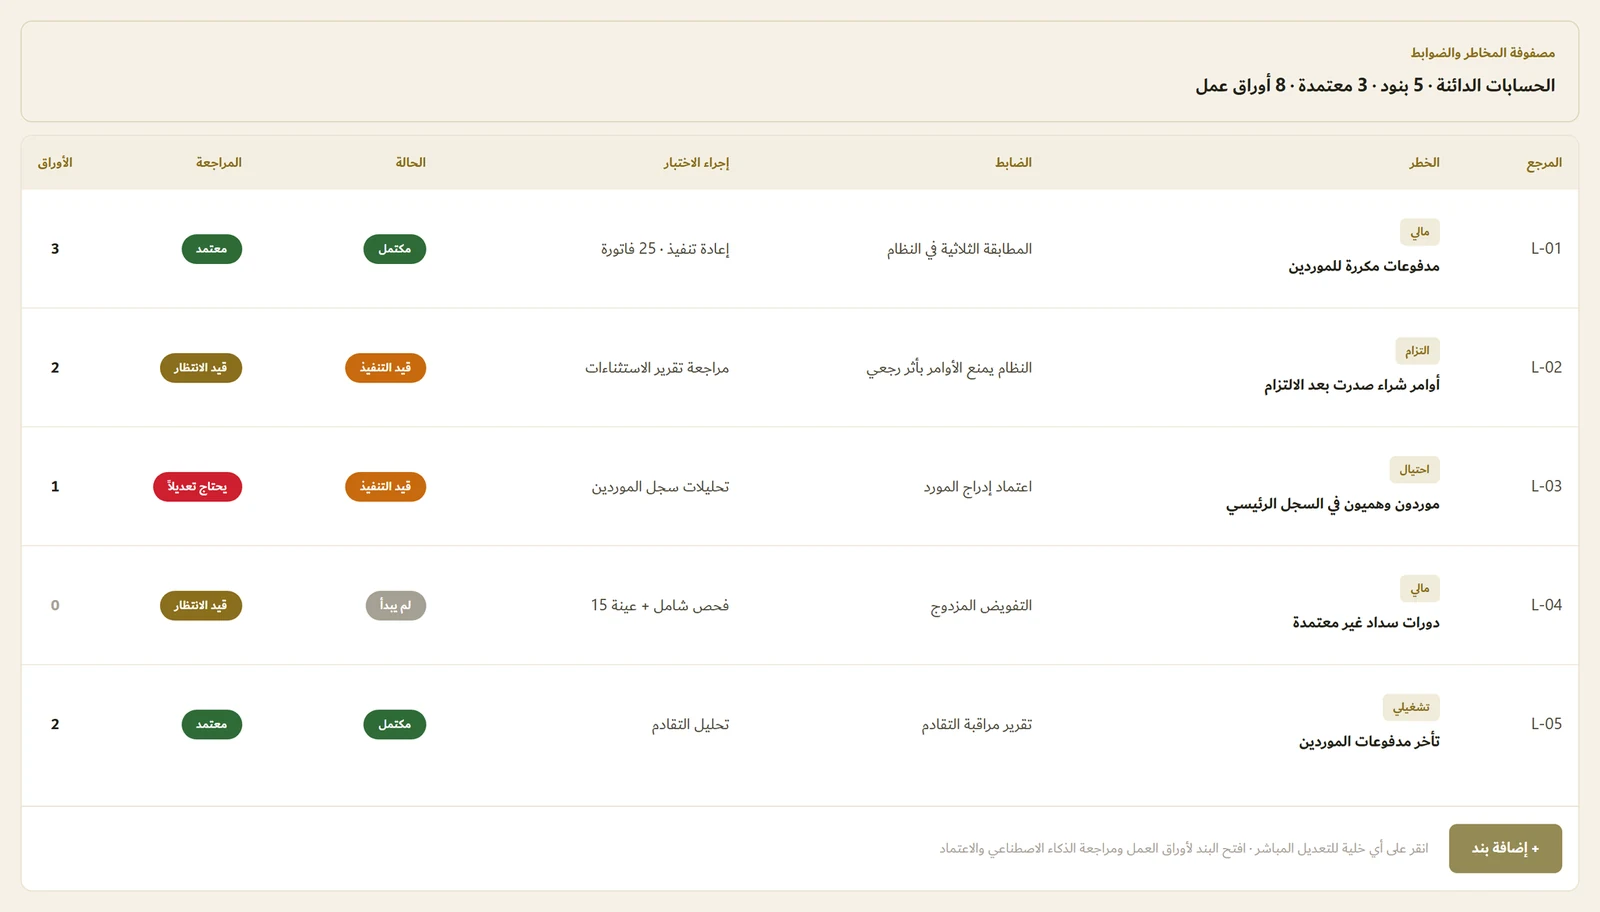Screen dimensions: 1600x912
Task: Edit test procedure تحليلات سجل الموردين
Action: 660,487
